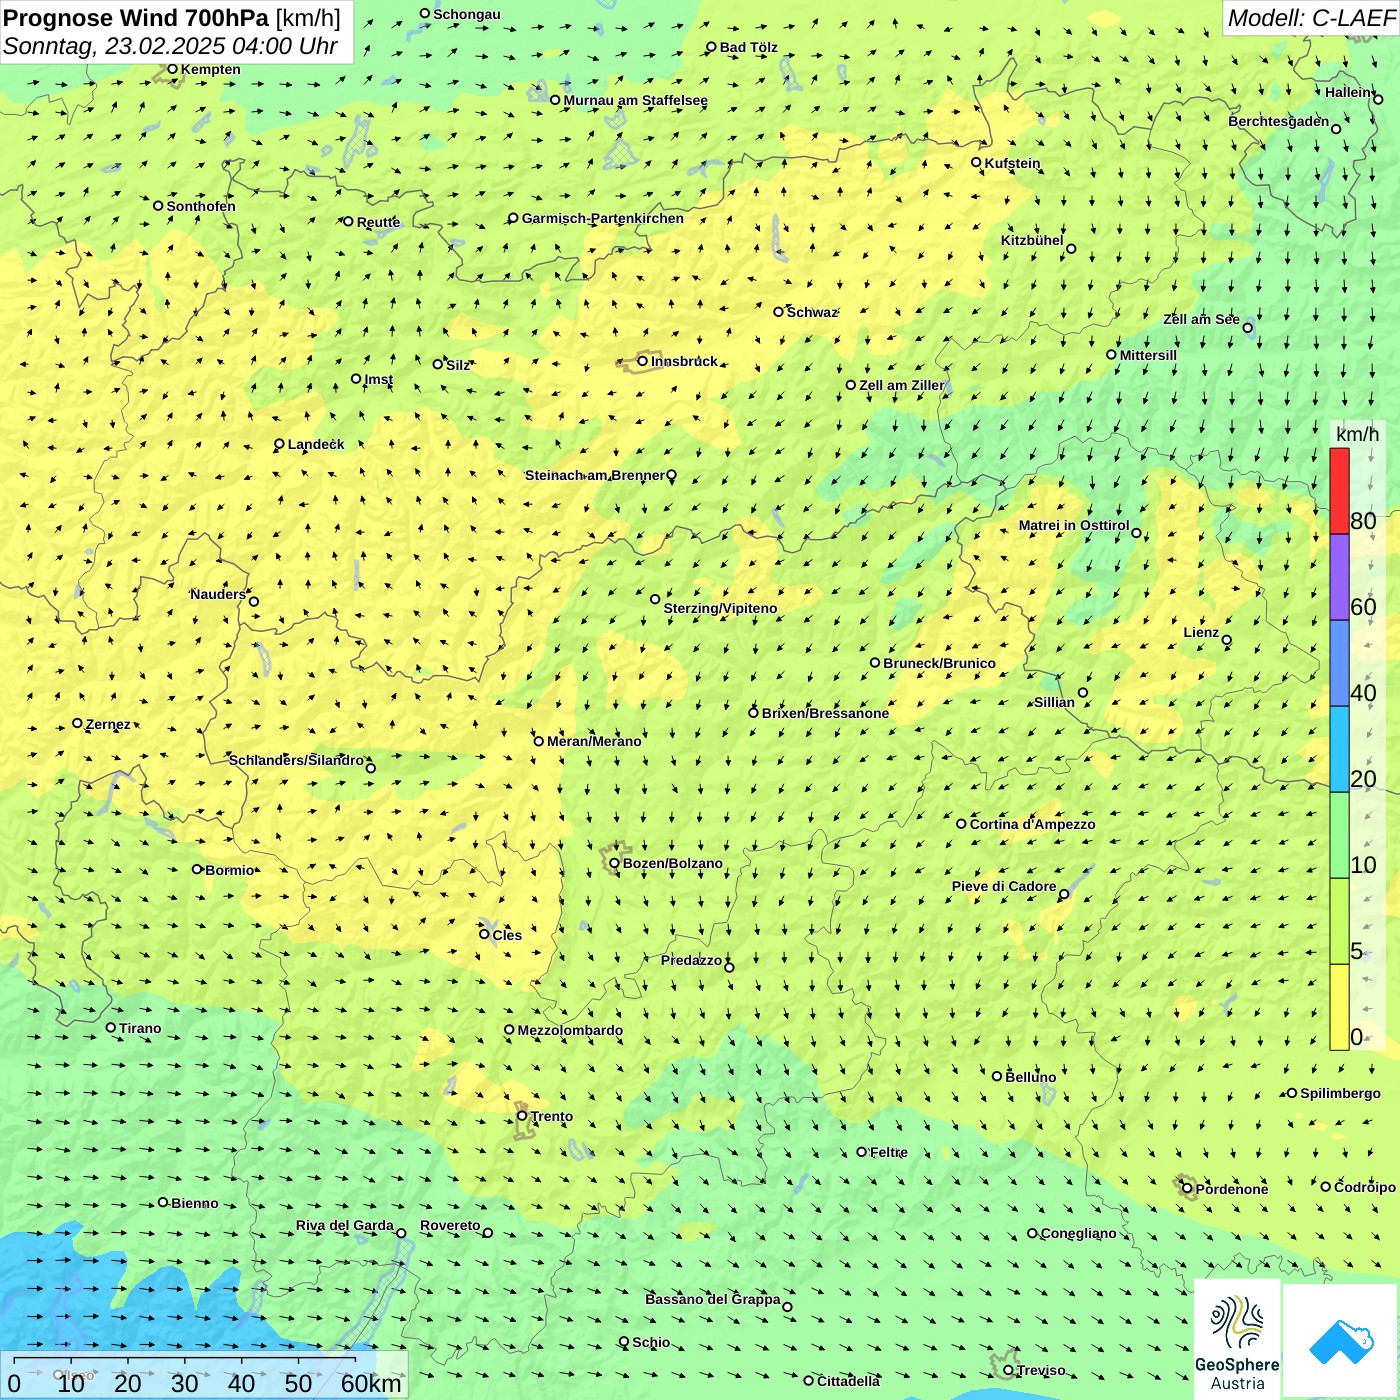Click the Trento city marker
The width and height of the screenshot is (1400, 1400).
(x=522, y=1116)
